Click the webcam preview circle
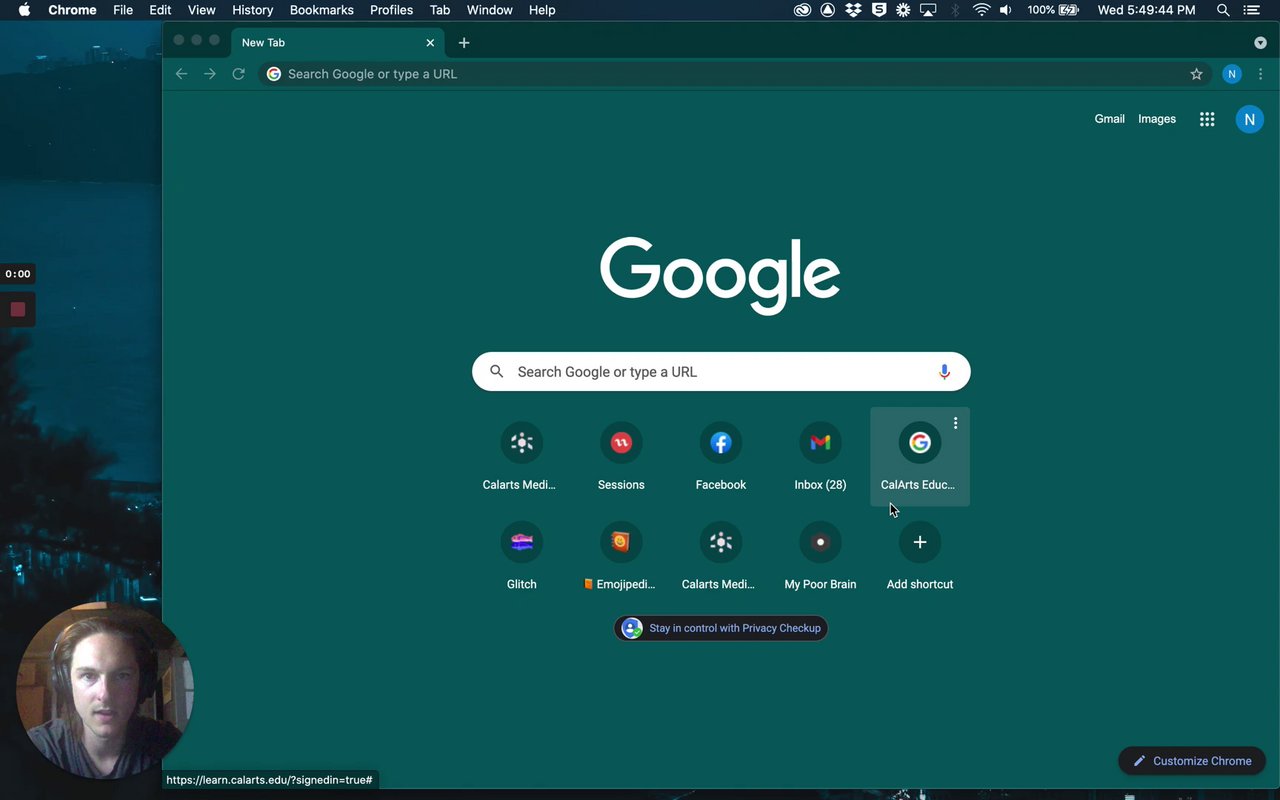1280x800 pixels. click(x=104, y=690)
